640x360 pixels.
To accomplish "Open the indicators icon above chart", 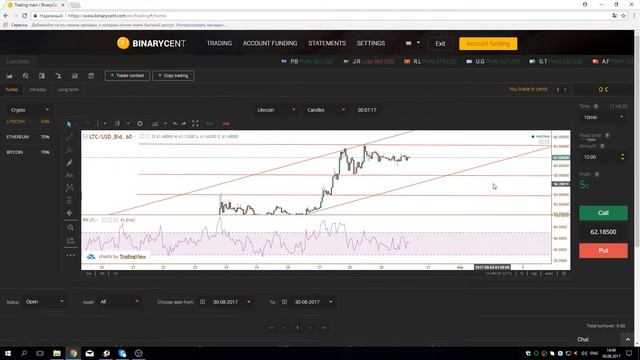I will click(155, 123).
